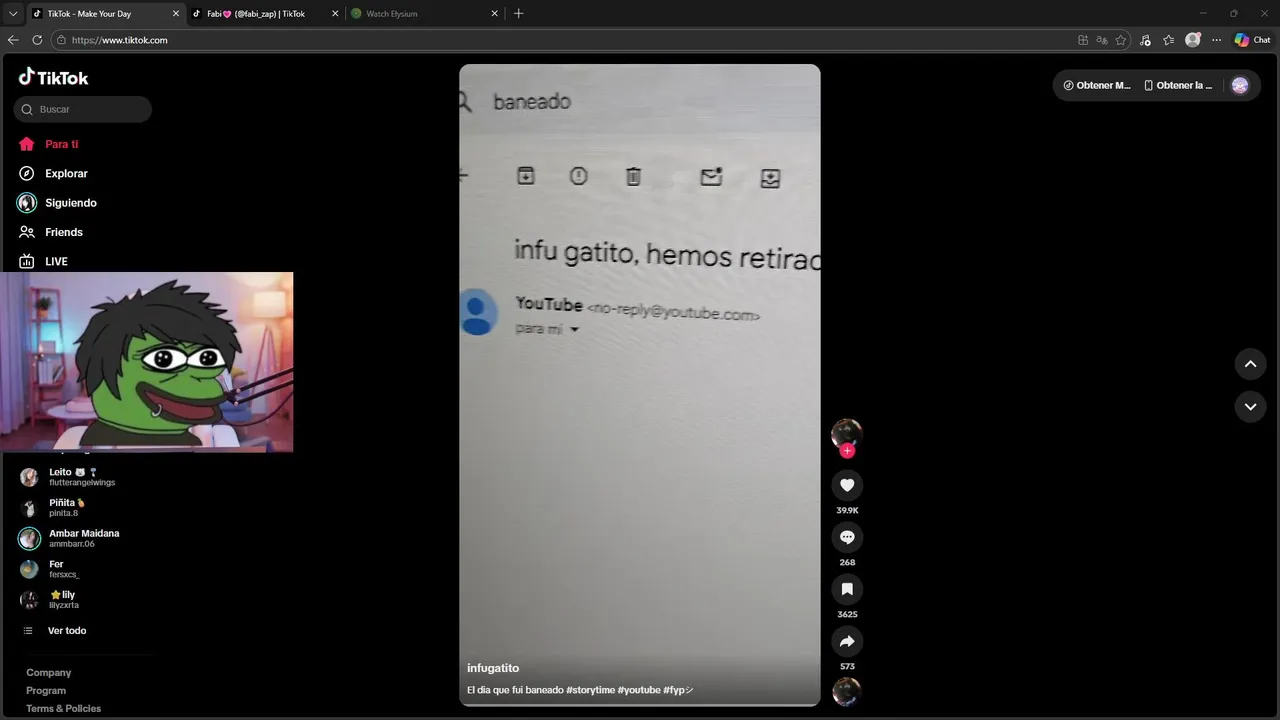Open browser settings and more menu
This screenshot has width=1280, height=720.
click(1216, 40)
